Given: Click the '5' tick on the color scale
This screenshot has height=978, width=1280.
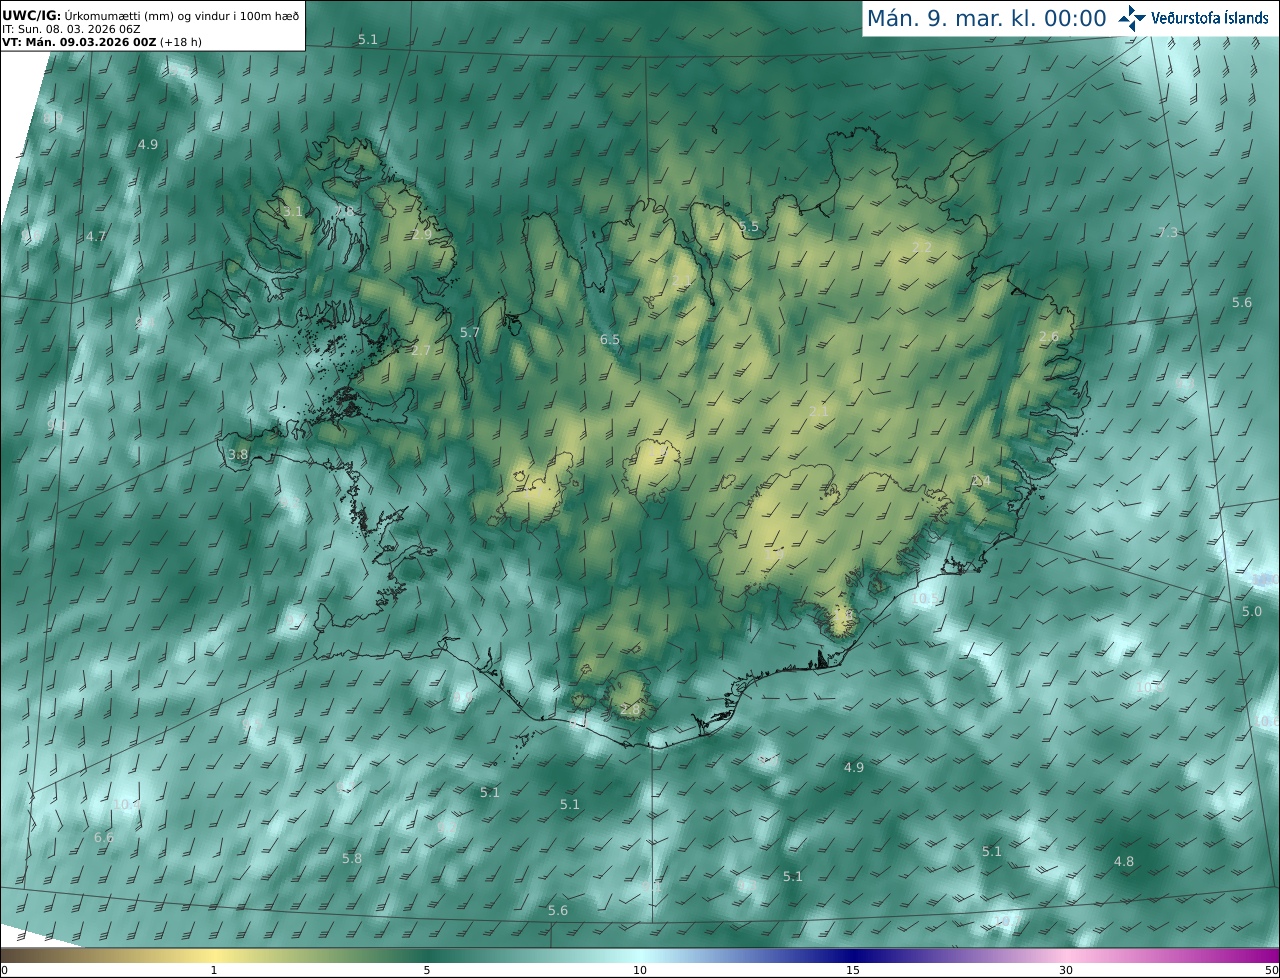Looking at the screenshot, I should (427, 970).
